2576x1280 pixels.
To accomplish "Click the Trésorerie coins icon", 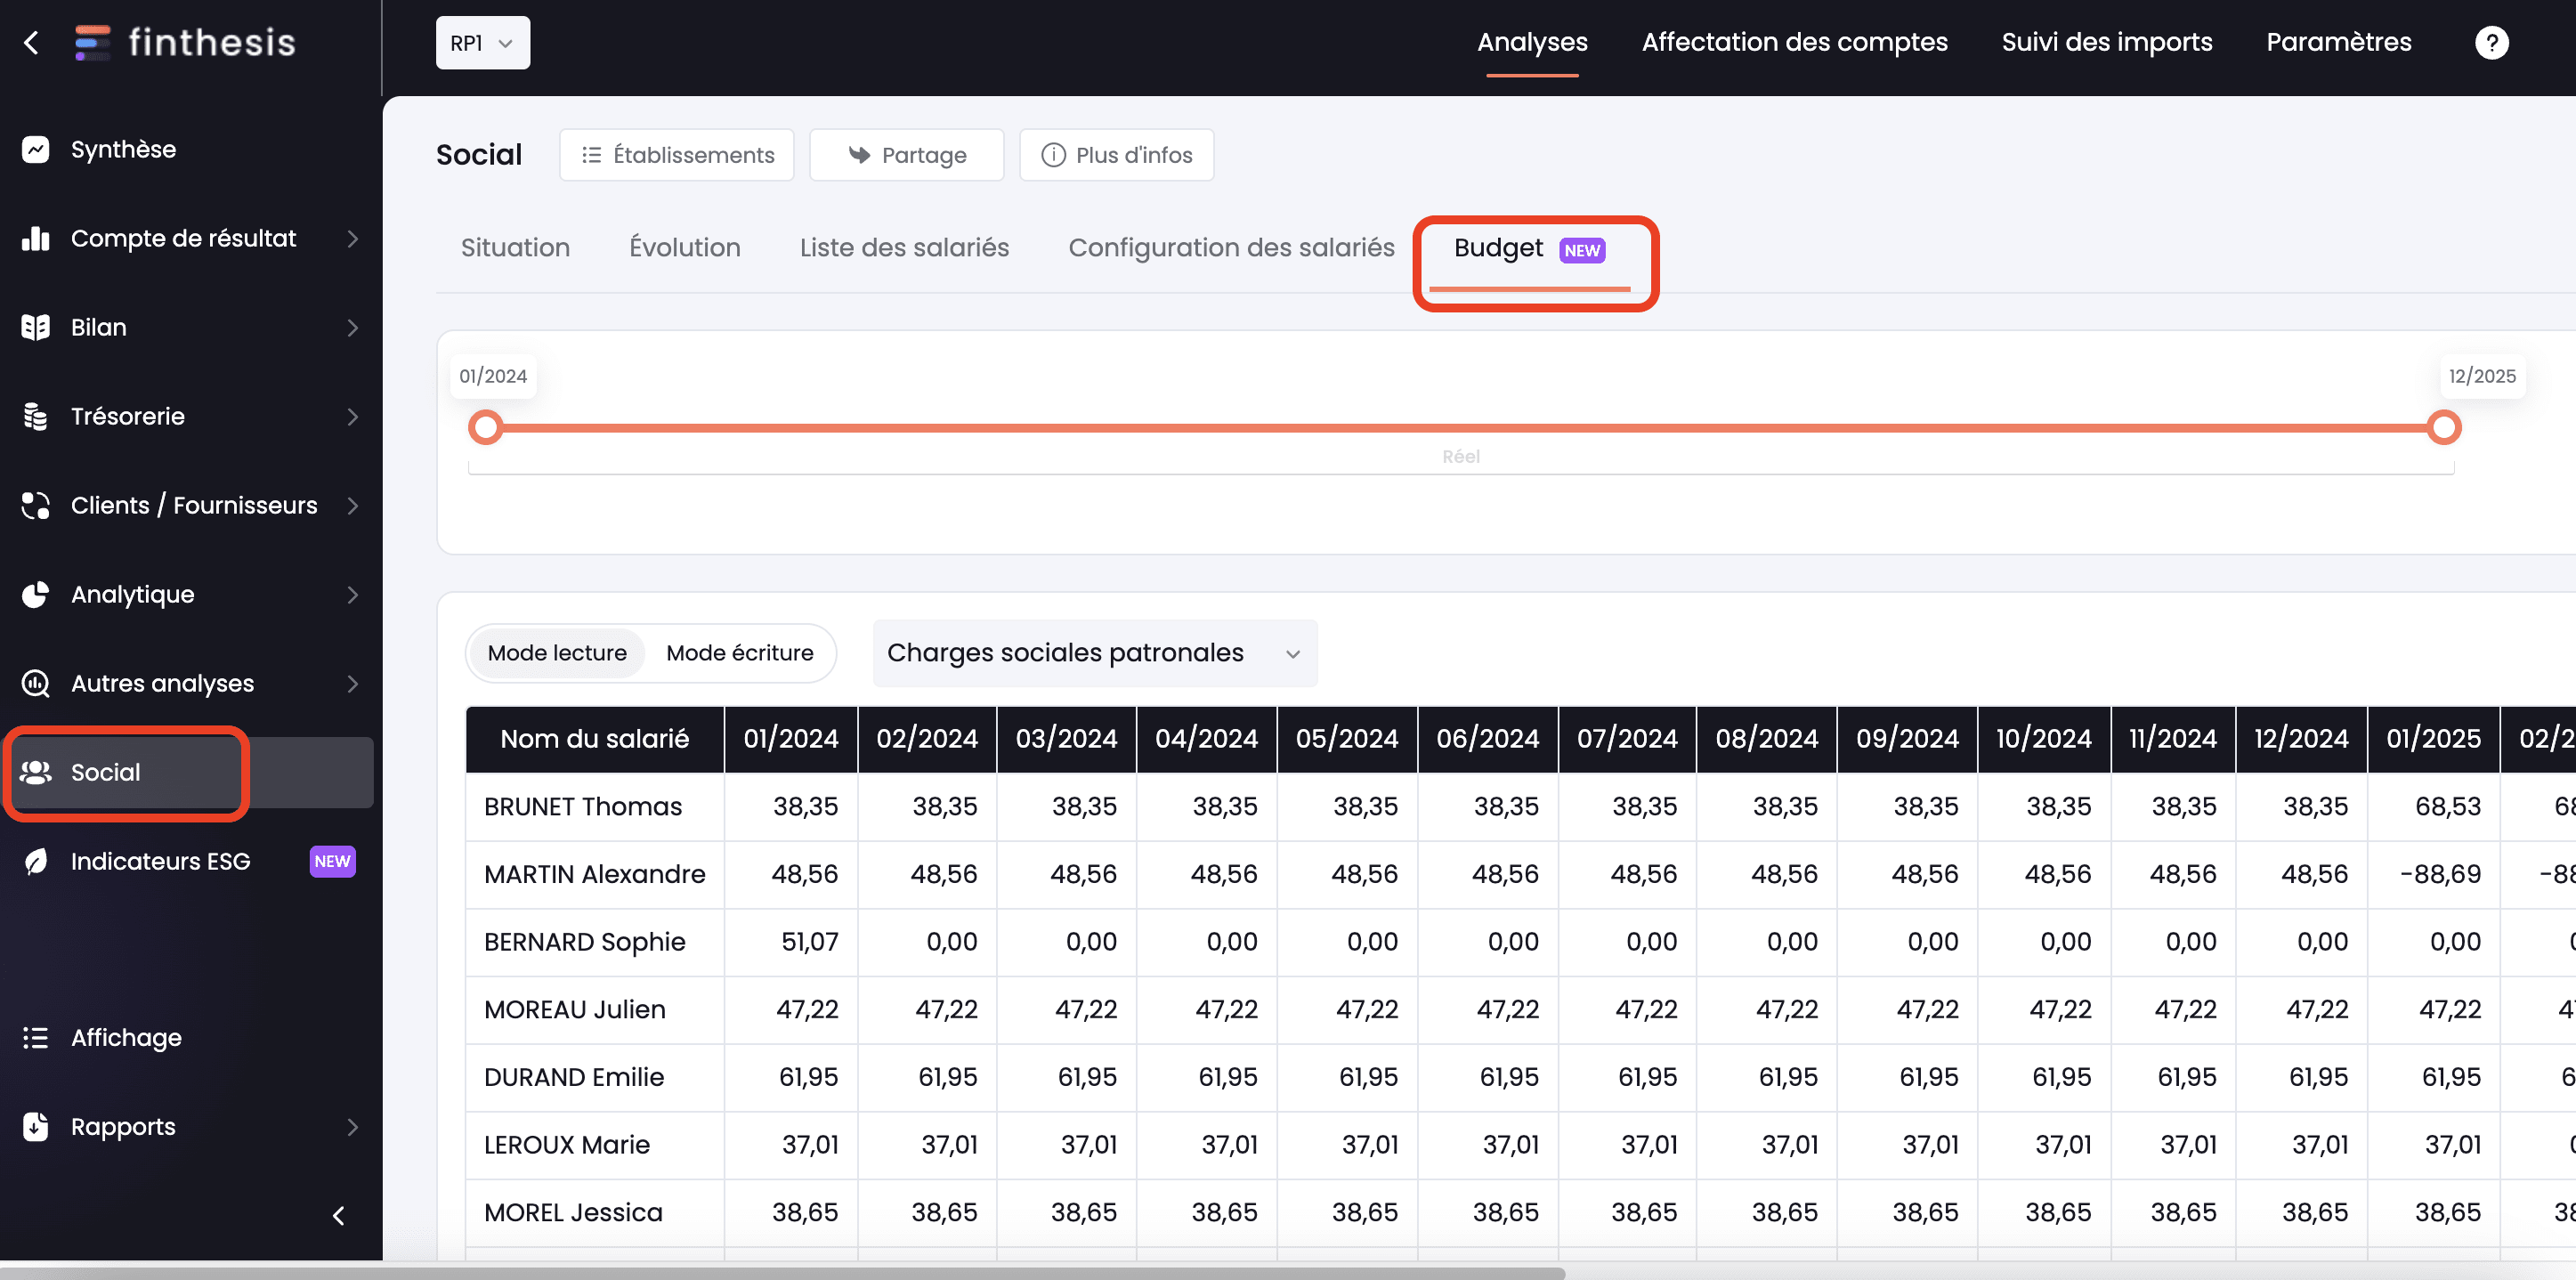I will coord(36,417).
